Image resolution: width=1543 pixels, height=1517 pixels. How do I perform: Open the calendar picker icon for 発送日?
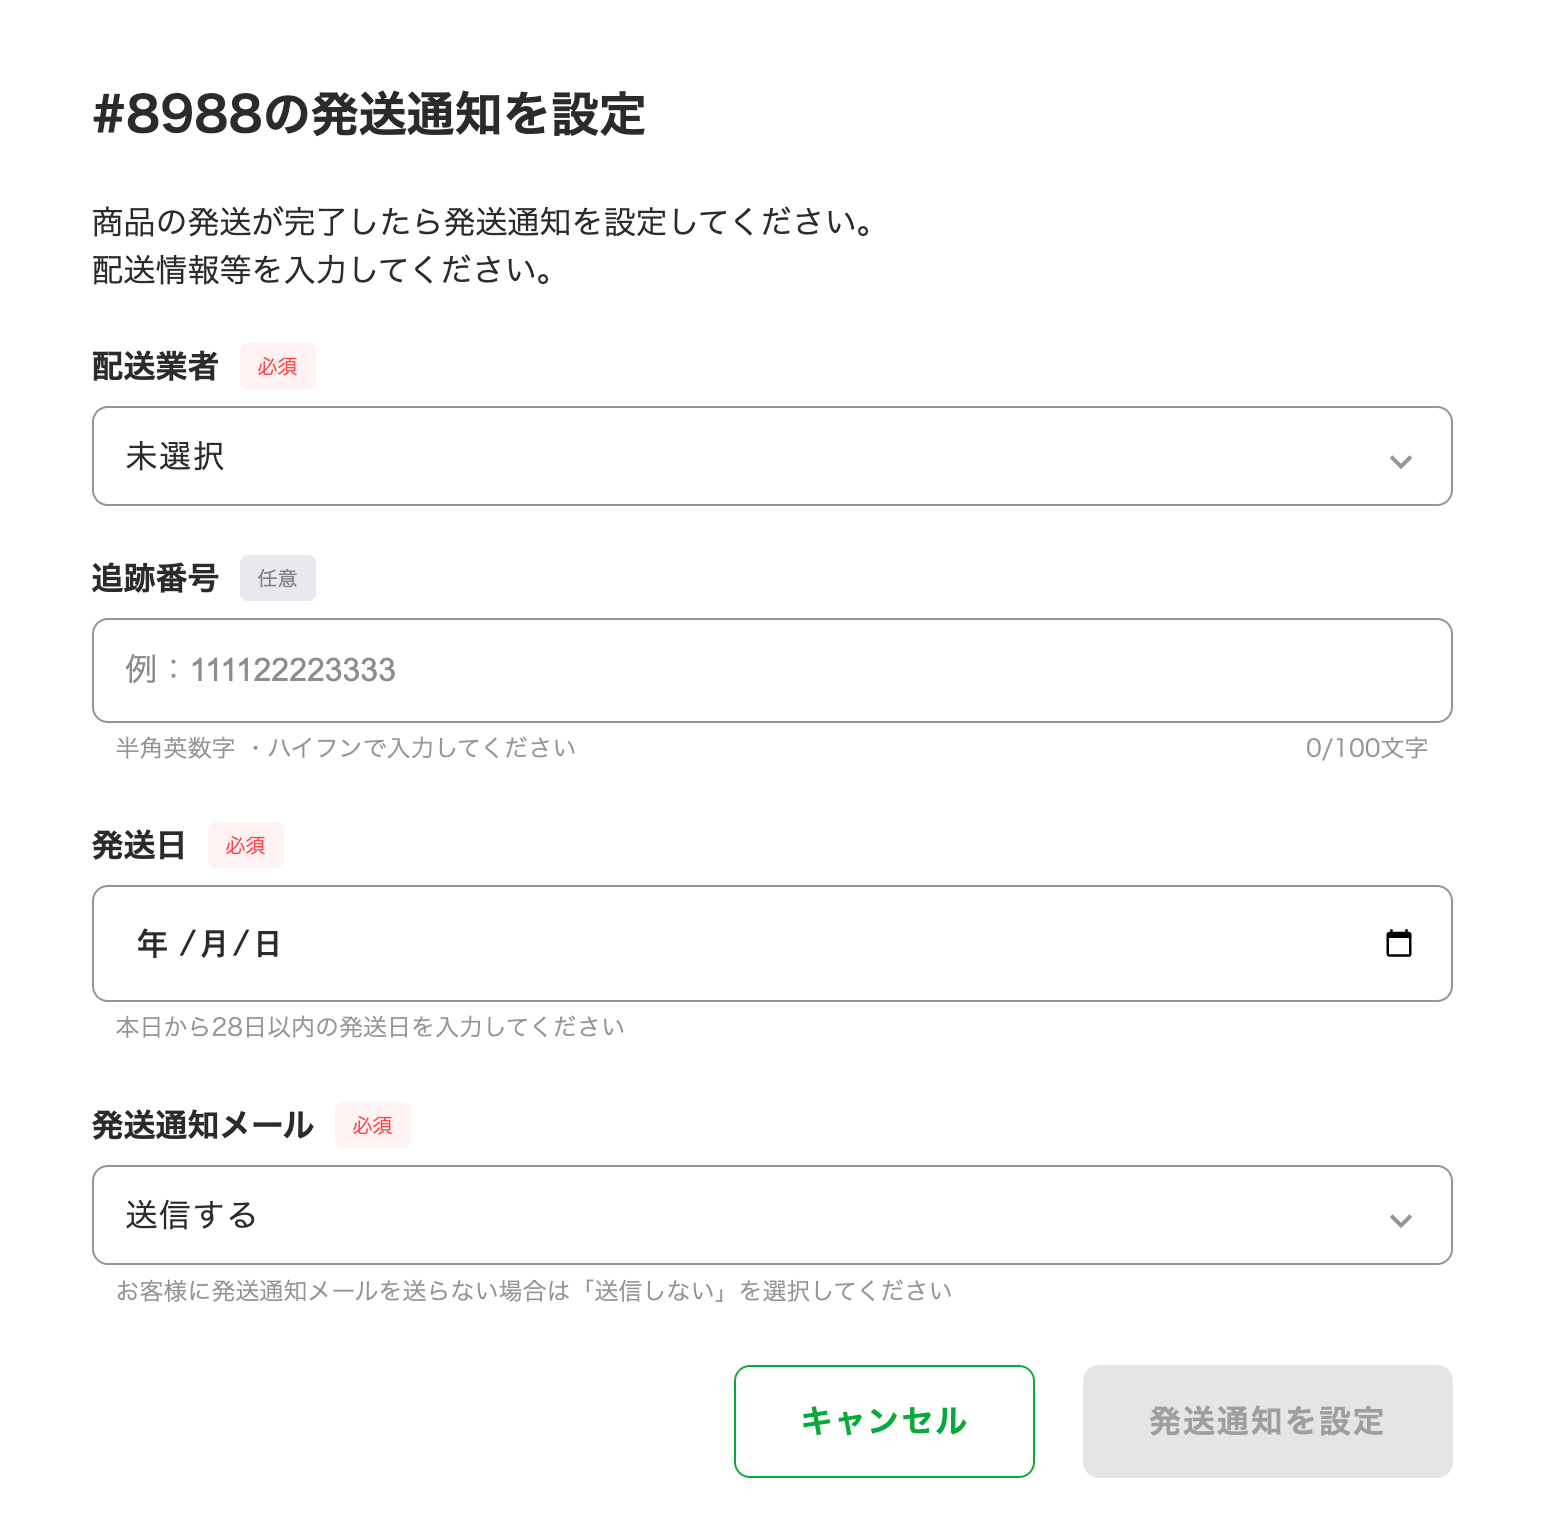[1398, 943]
